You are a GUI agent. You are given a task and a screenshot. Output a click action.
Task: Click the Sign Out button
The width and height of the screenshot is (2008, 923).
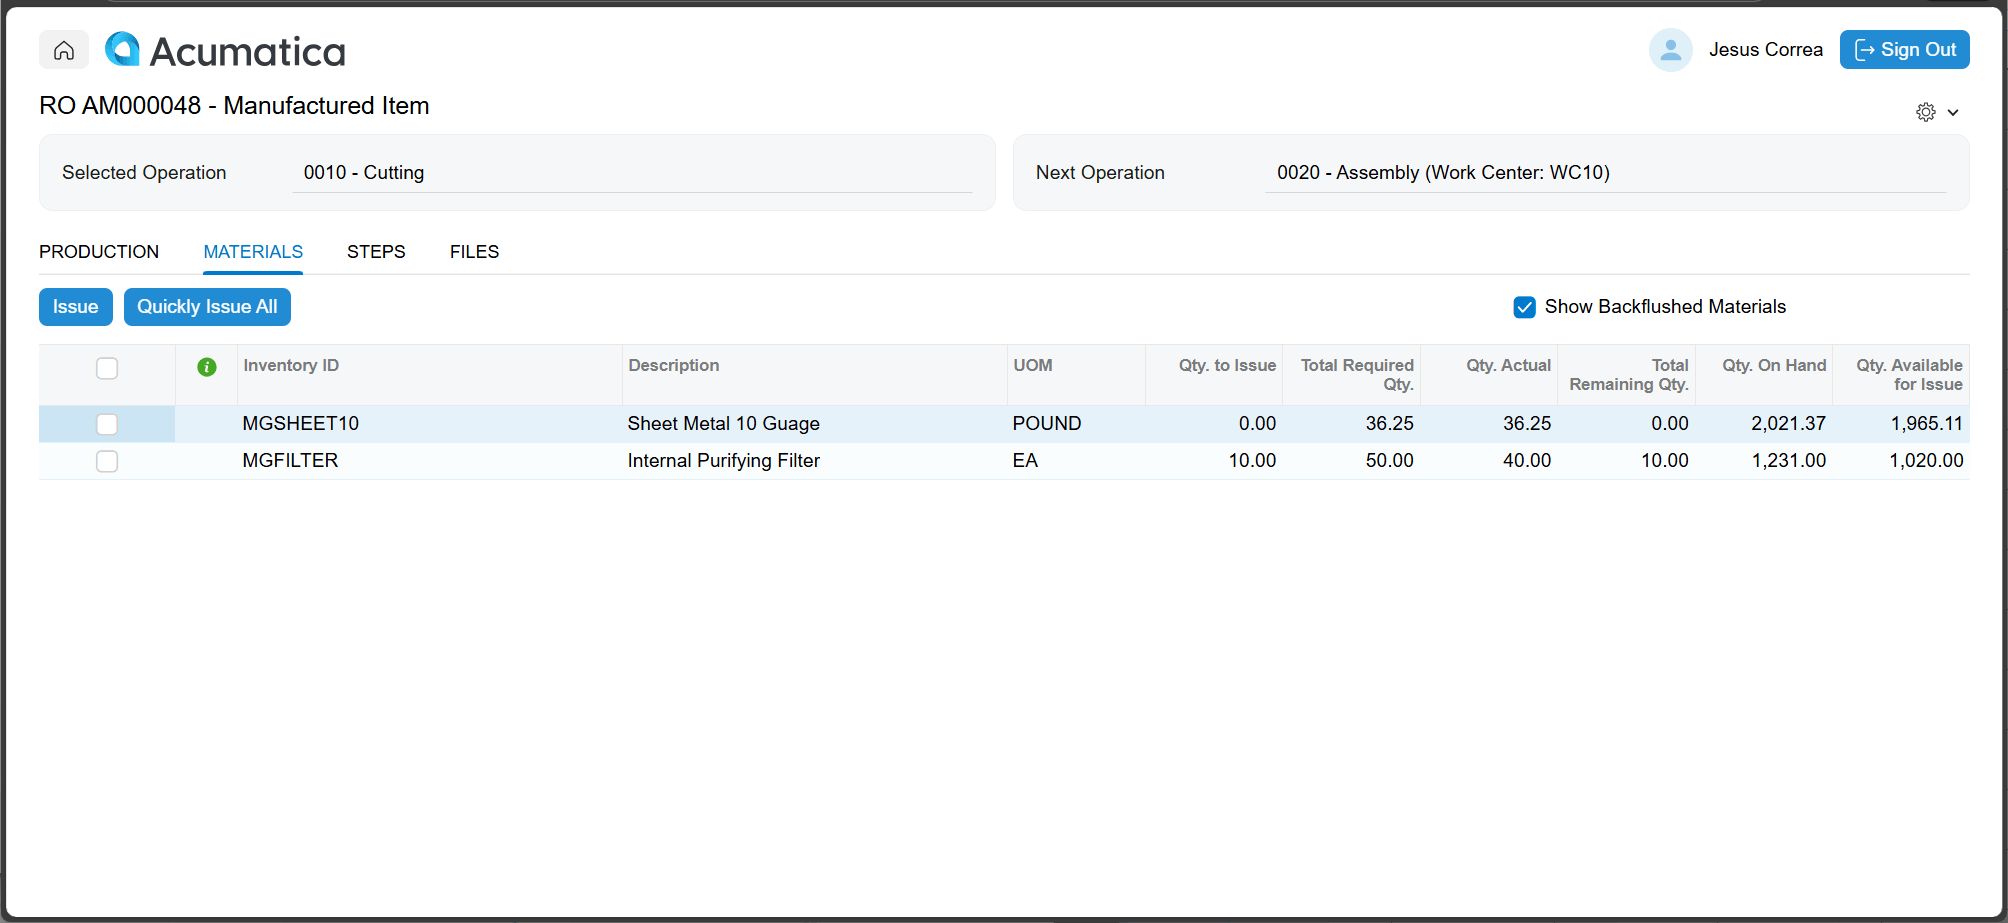[1904, 49]
